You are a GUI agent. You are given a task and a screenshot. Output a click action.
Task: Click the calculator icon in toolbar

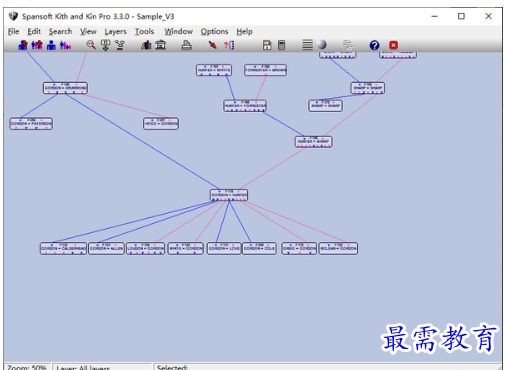(x=282, y=45)
